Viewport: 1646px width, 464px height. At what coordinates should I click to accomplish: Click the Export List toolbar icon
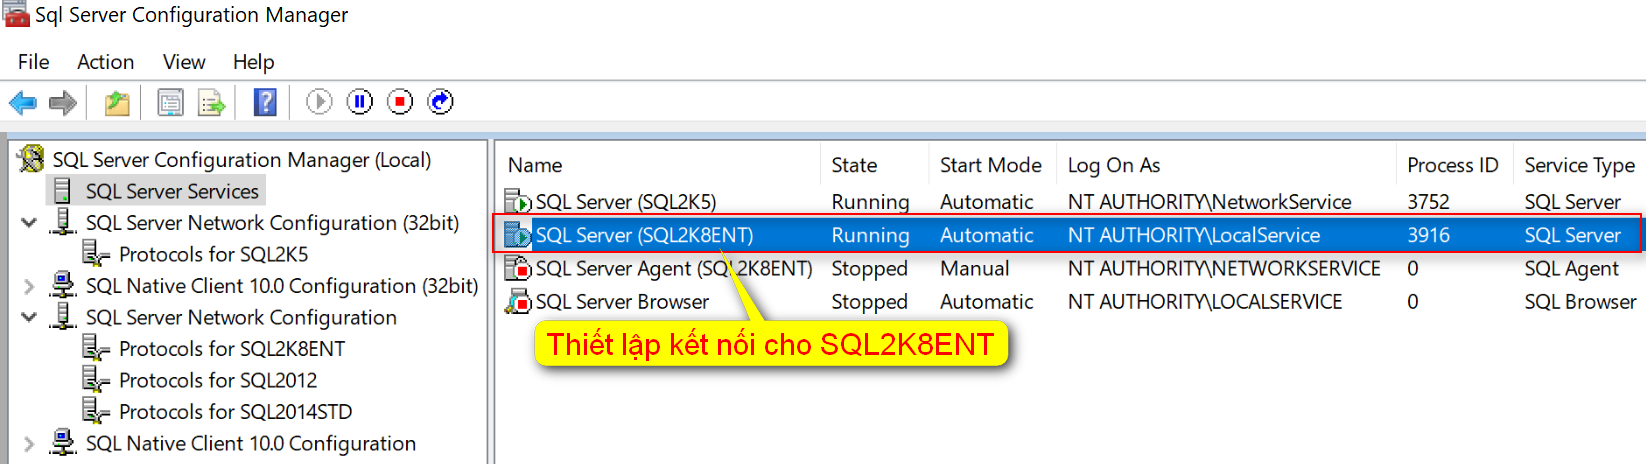pyautogui.click(x=211, y=102)
